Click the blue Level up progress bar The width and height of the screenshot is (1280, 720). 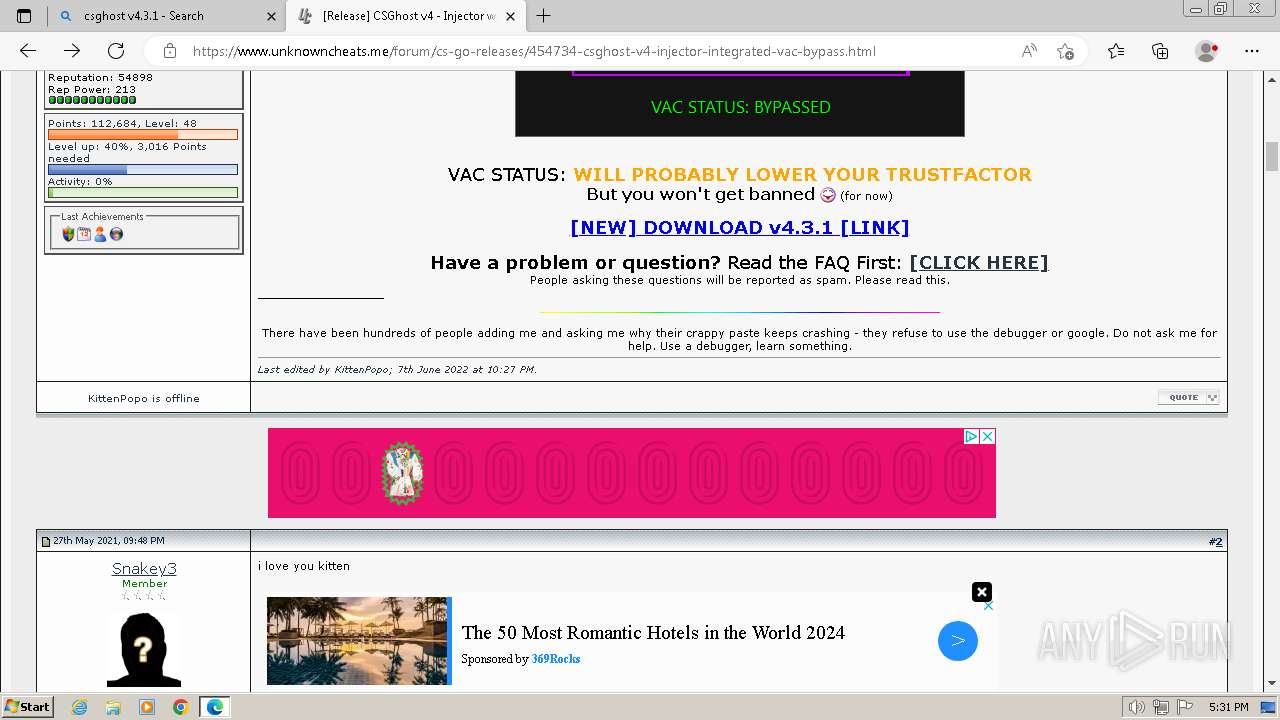tap(143, 169)
